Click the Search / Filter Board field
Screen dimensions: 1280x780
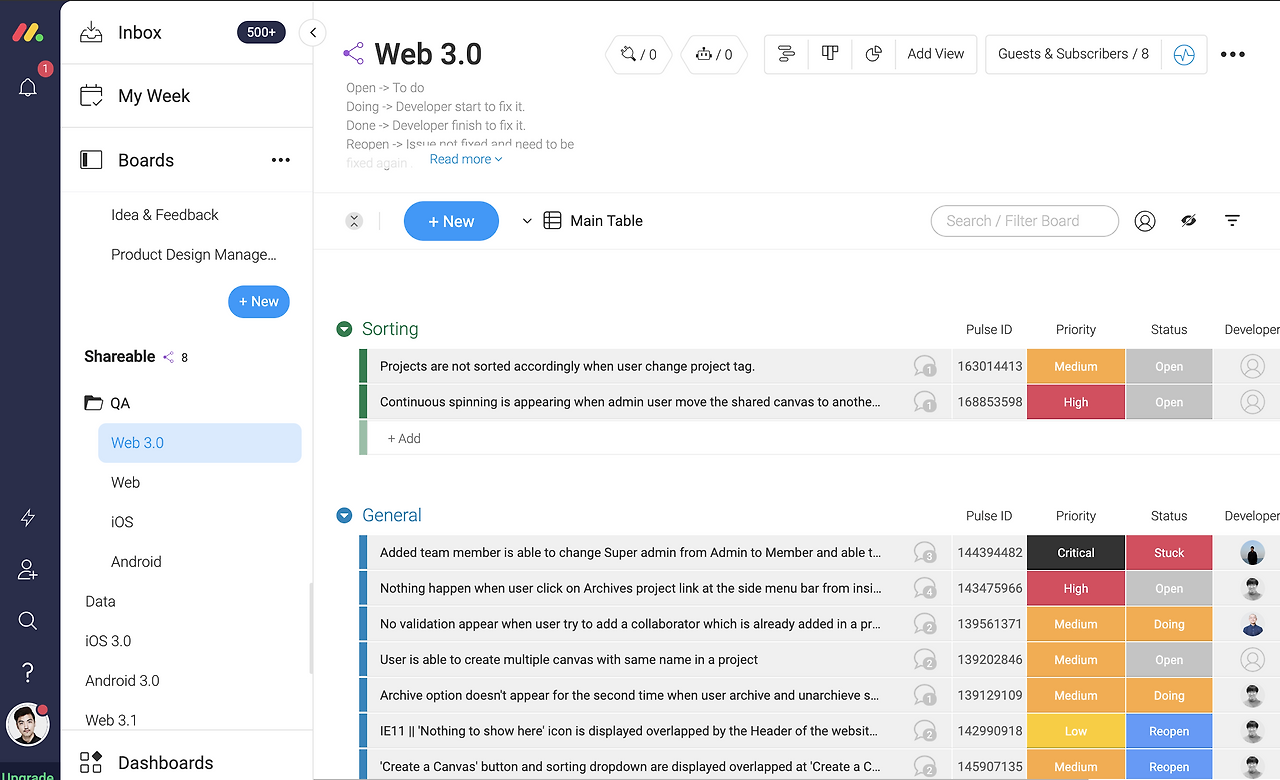coord(1024,220)
